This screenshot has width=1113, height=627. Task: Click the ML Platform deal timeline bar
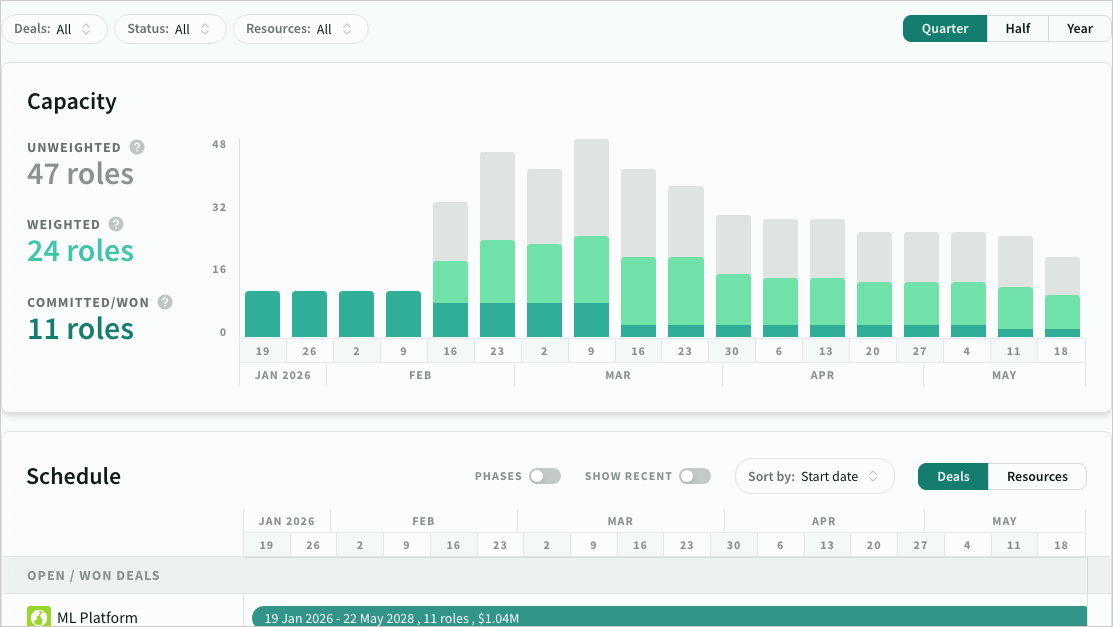[x=670, y=617]
